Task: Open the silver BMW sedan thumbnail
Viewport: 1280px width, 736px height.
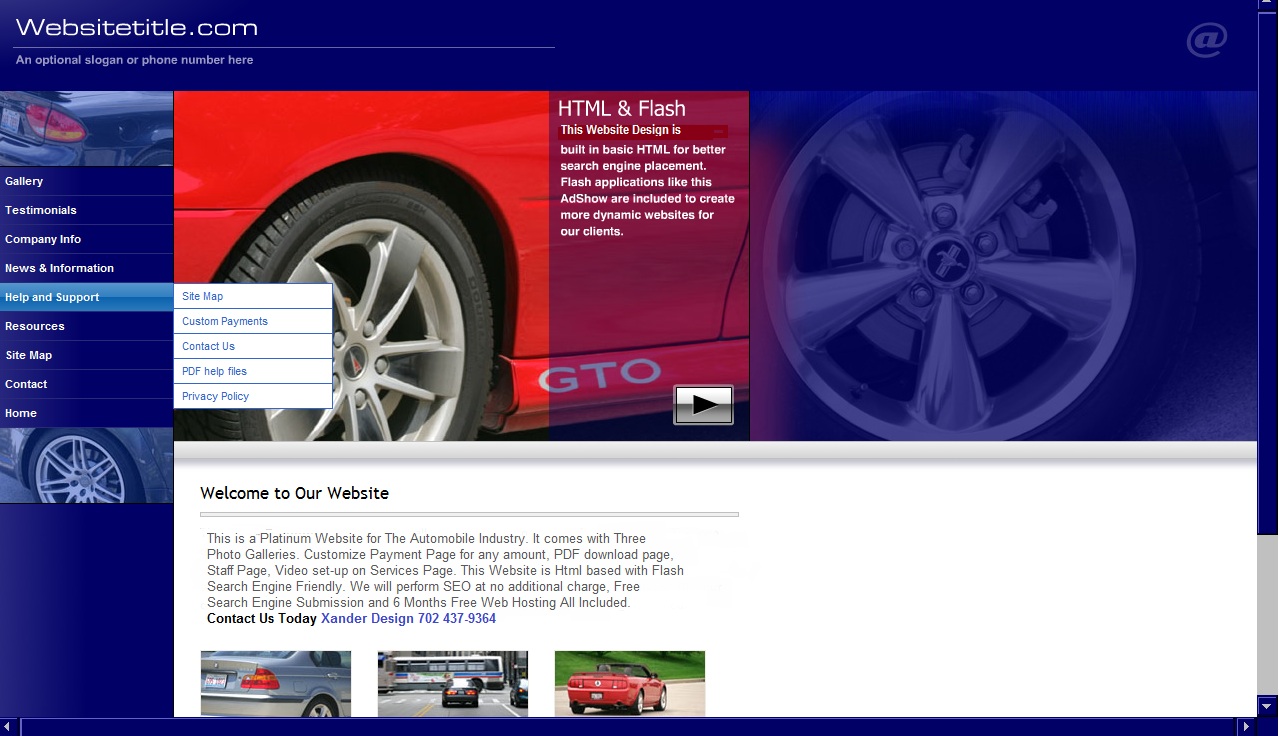Action: pos(276,683)
